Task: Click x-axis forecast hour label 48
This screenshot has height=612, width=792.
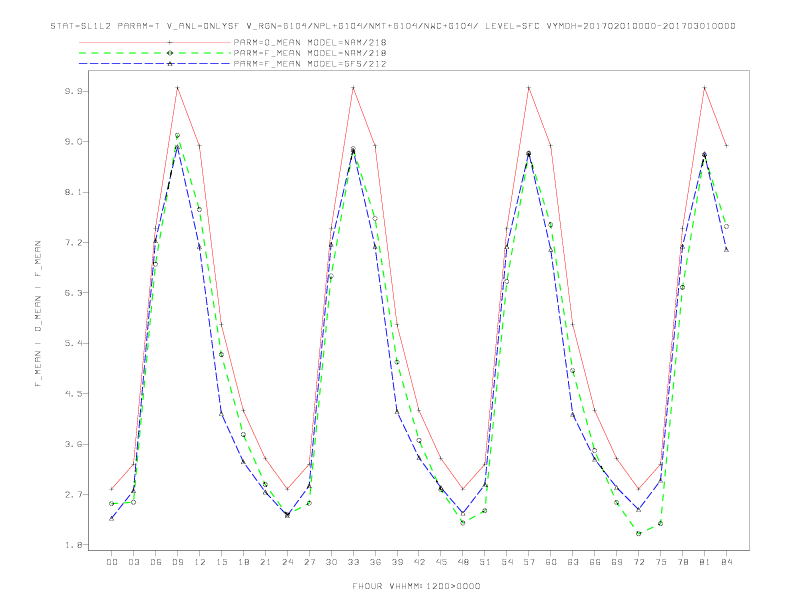Action: click(x=463, y=562)
